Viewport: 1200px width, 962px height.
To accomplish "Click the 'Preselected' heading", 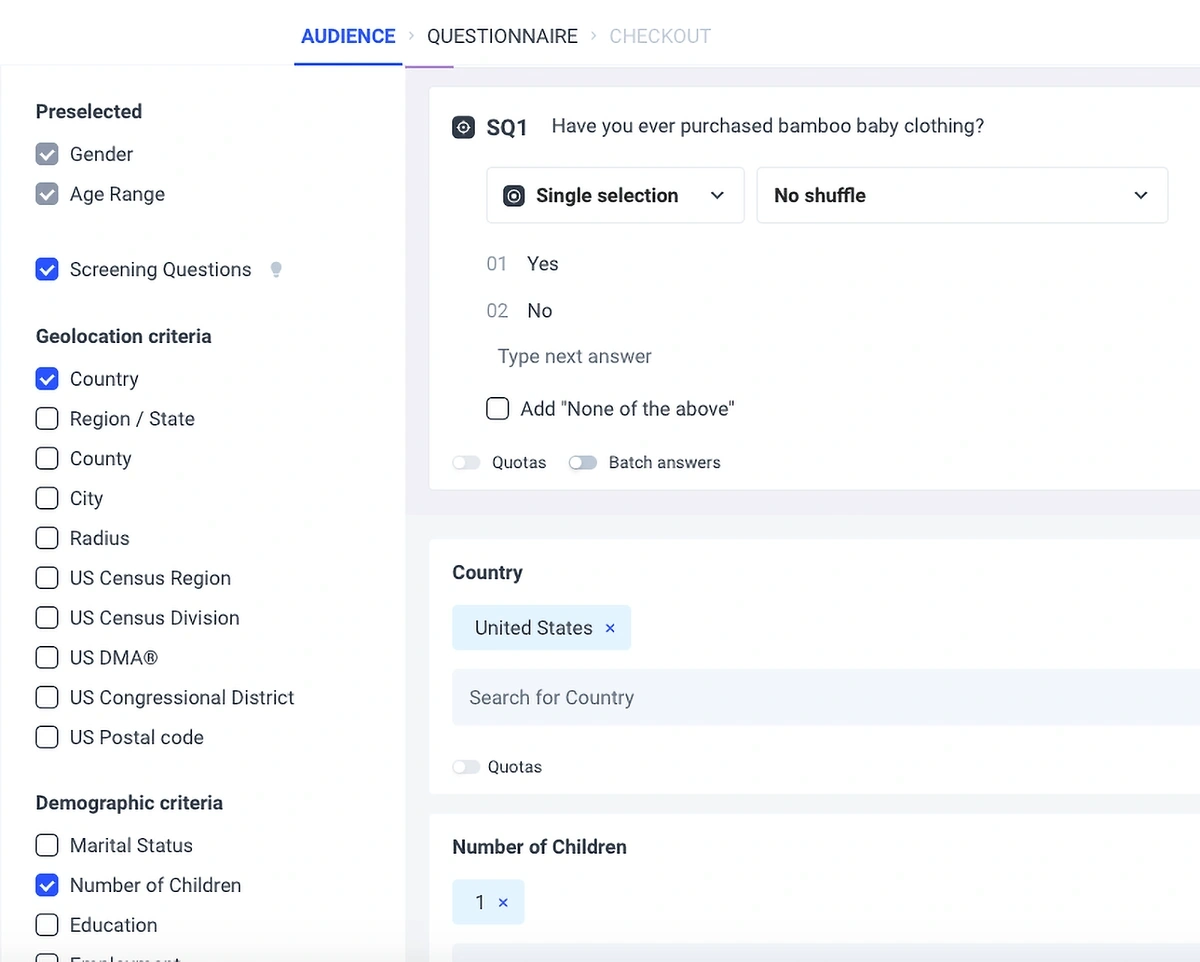I will point(89,111).
